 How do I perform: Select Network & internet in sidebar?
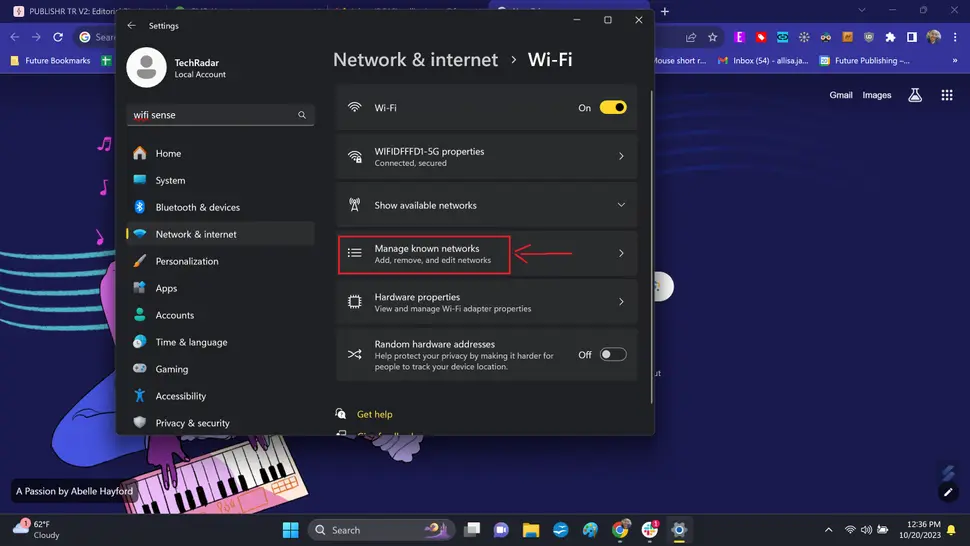(x=220, y=234)
